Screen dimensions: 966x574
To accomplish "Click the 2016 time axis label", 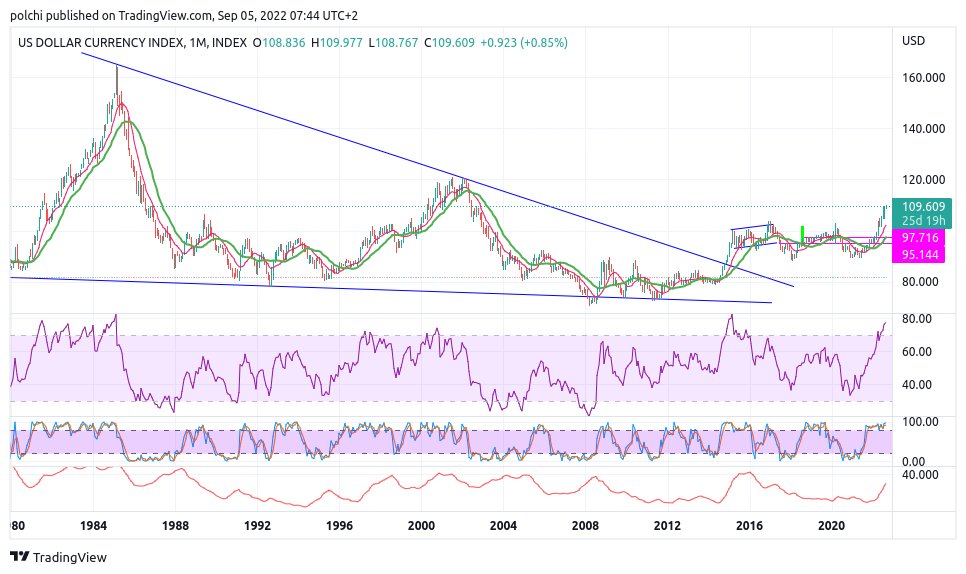I will tap(749, 525).
